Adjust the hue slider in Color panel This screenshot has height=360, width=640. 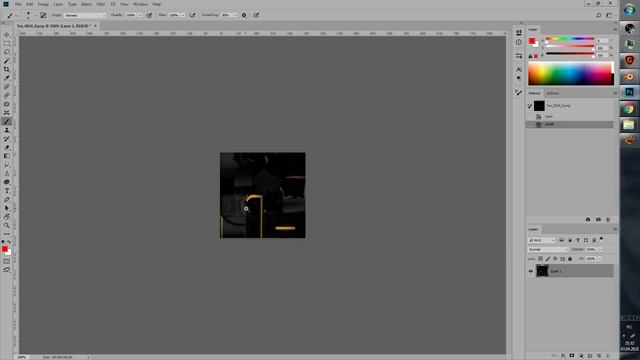570,39
